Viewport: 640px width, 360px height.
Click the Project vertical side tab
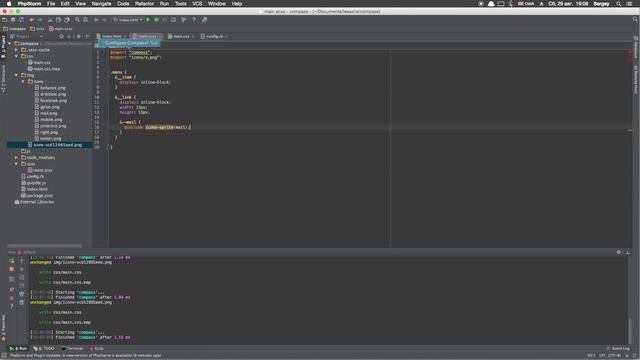(3, 46)
